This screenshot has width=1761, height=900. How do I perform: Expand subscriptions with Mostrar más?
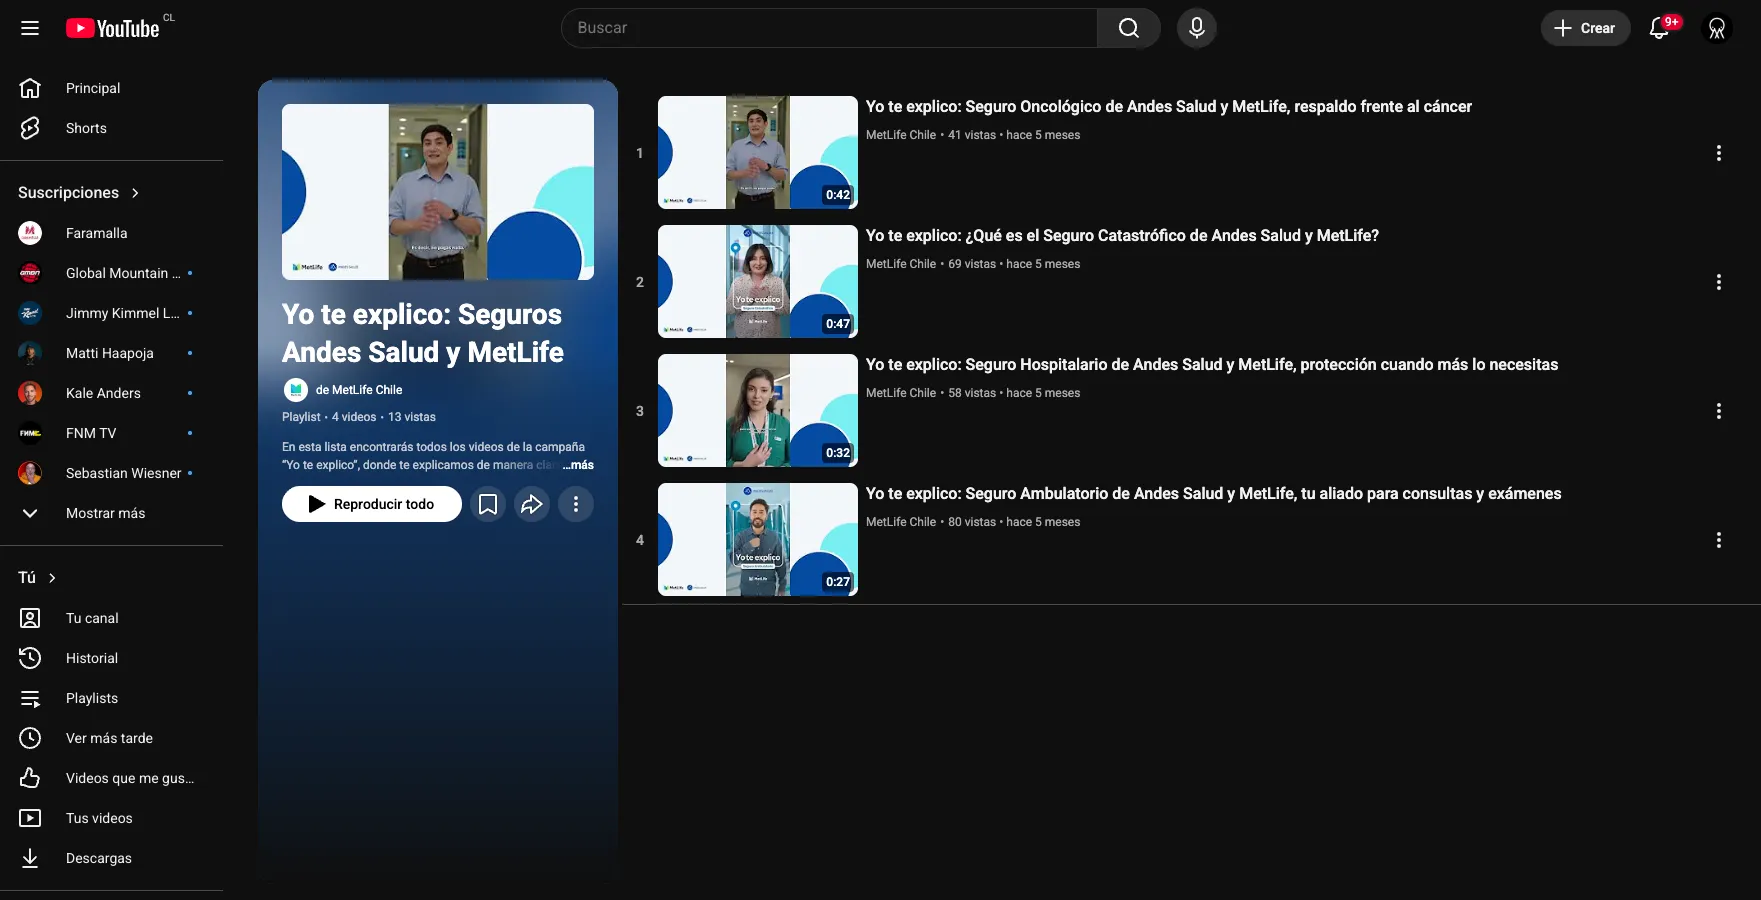click(105, 513)
